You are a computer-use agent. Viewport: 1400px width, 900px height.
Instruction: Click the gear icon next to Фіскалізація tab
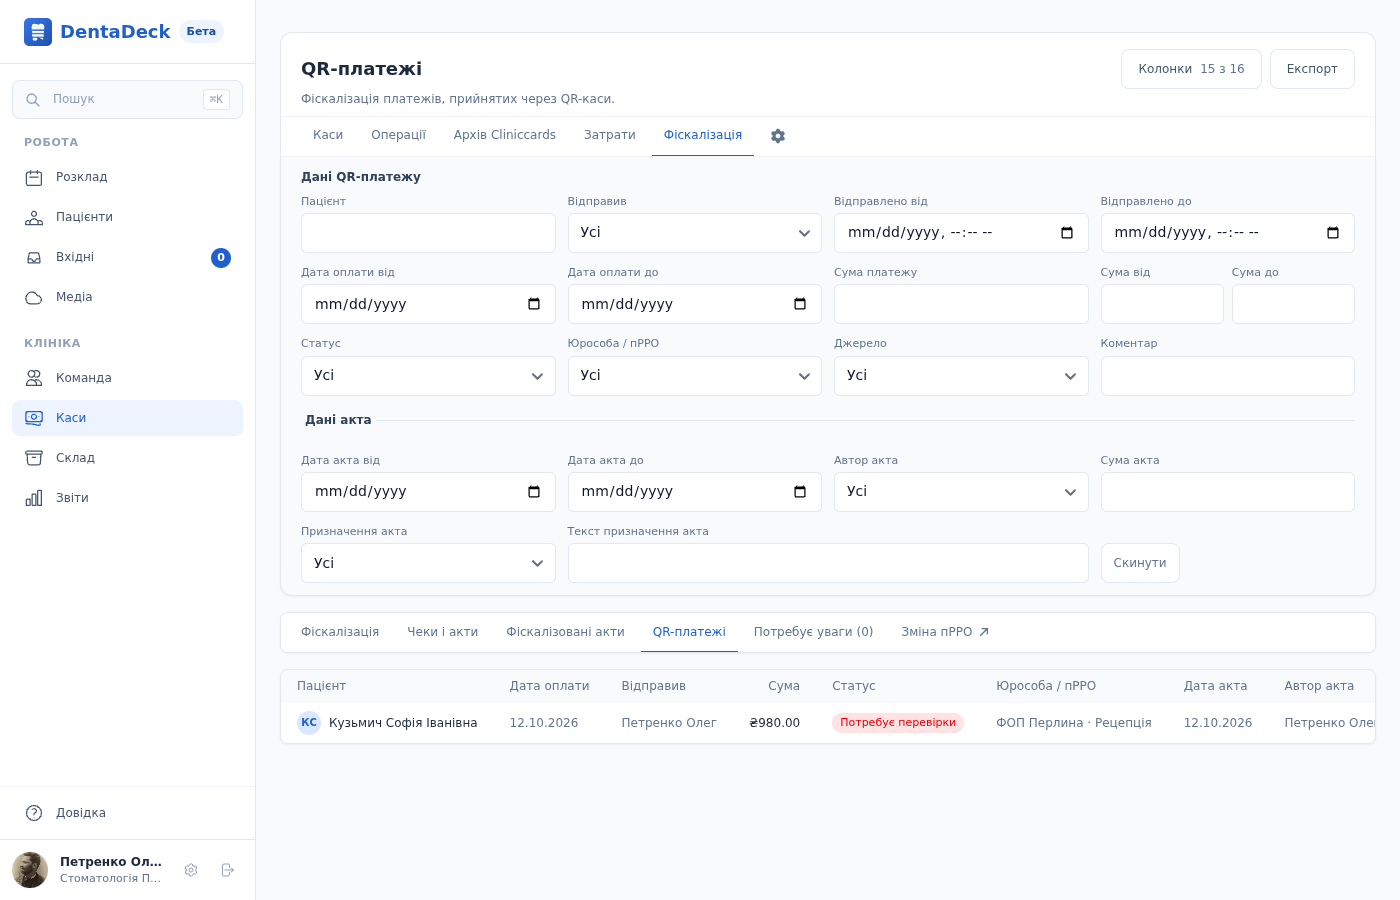coord(778,136)
